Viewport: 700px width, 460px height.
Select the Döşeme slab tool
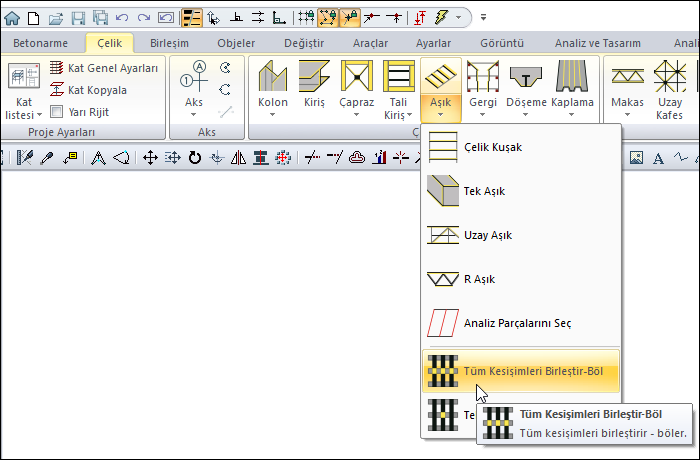coord(525,77)
